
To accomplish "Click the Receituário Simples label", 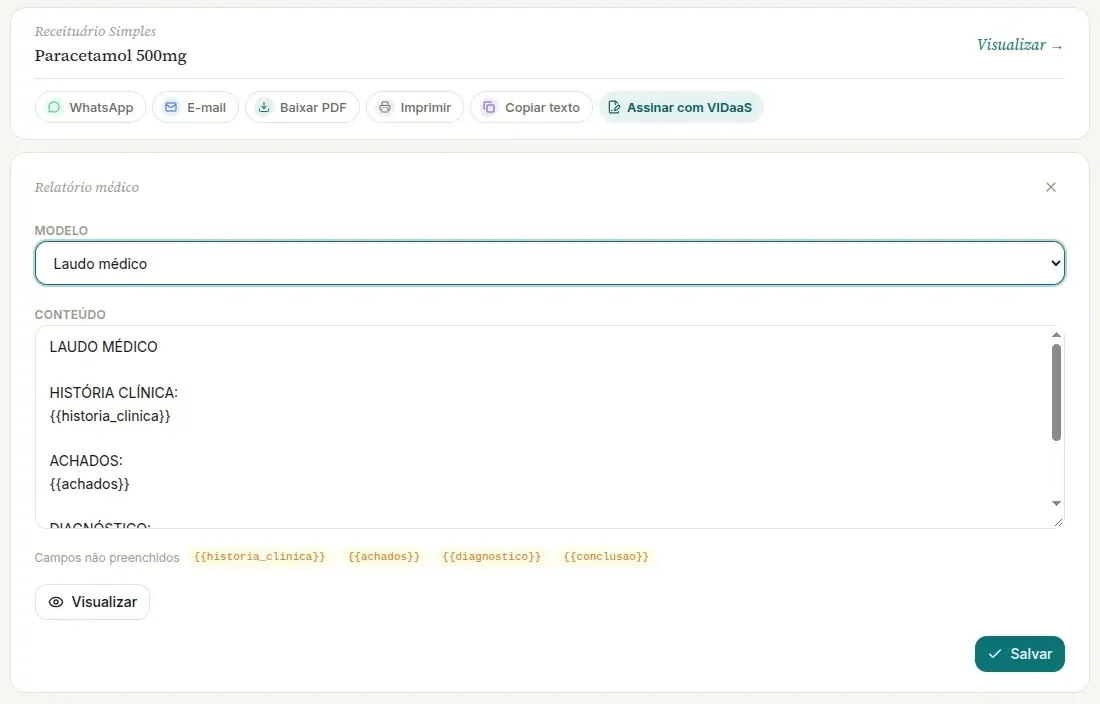I will point(95,31).
